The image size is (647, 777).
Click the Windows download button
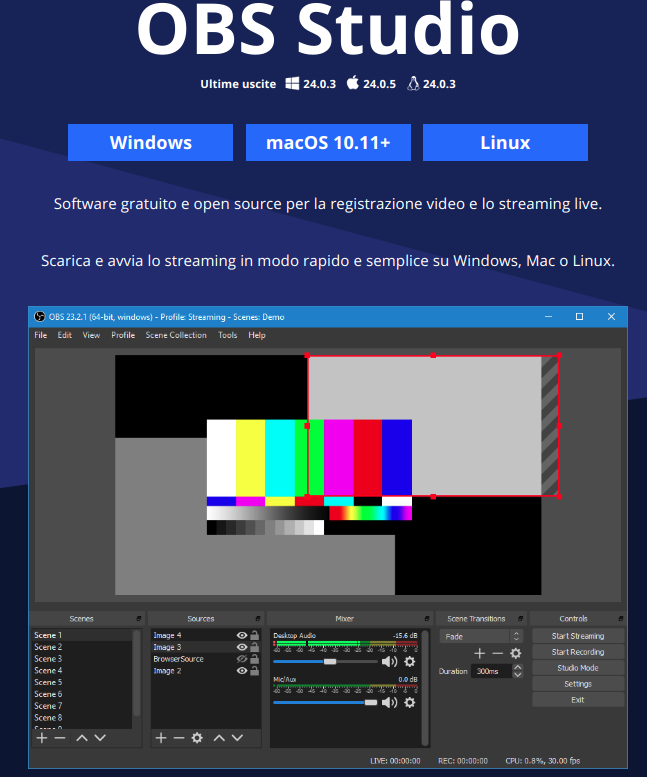[150, 142]
